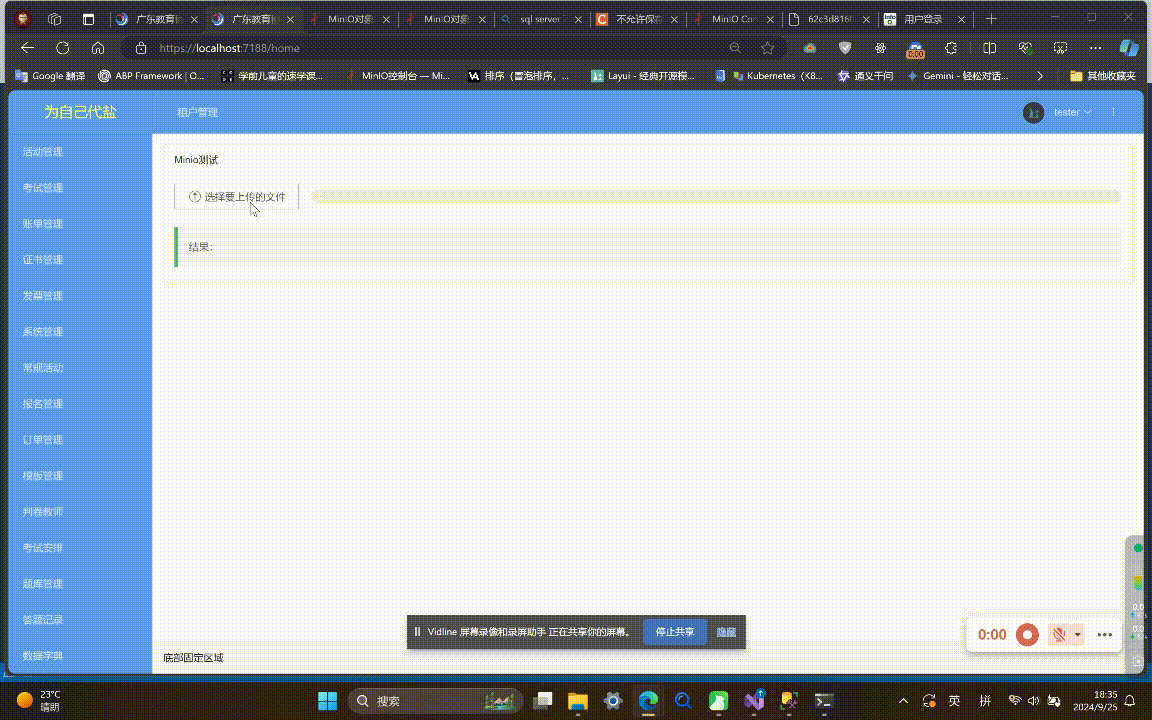Add a new browser tab
The height and width of the screenshot is (720, 1152).
pos(991,19)
